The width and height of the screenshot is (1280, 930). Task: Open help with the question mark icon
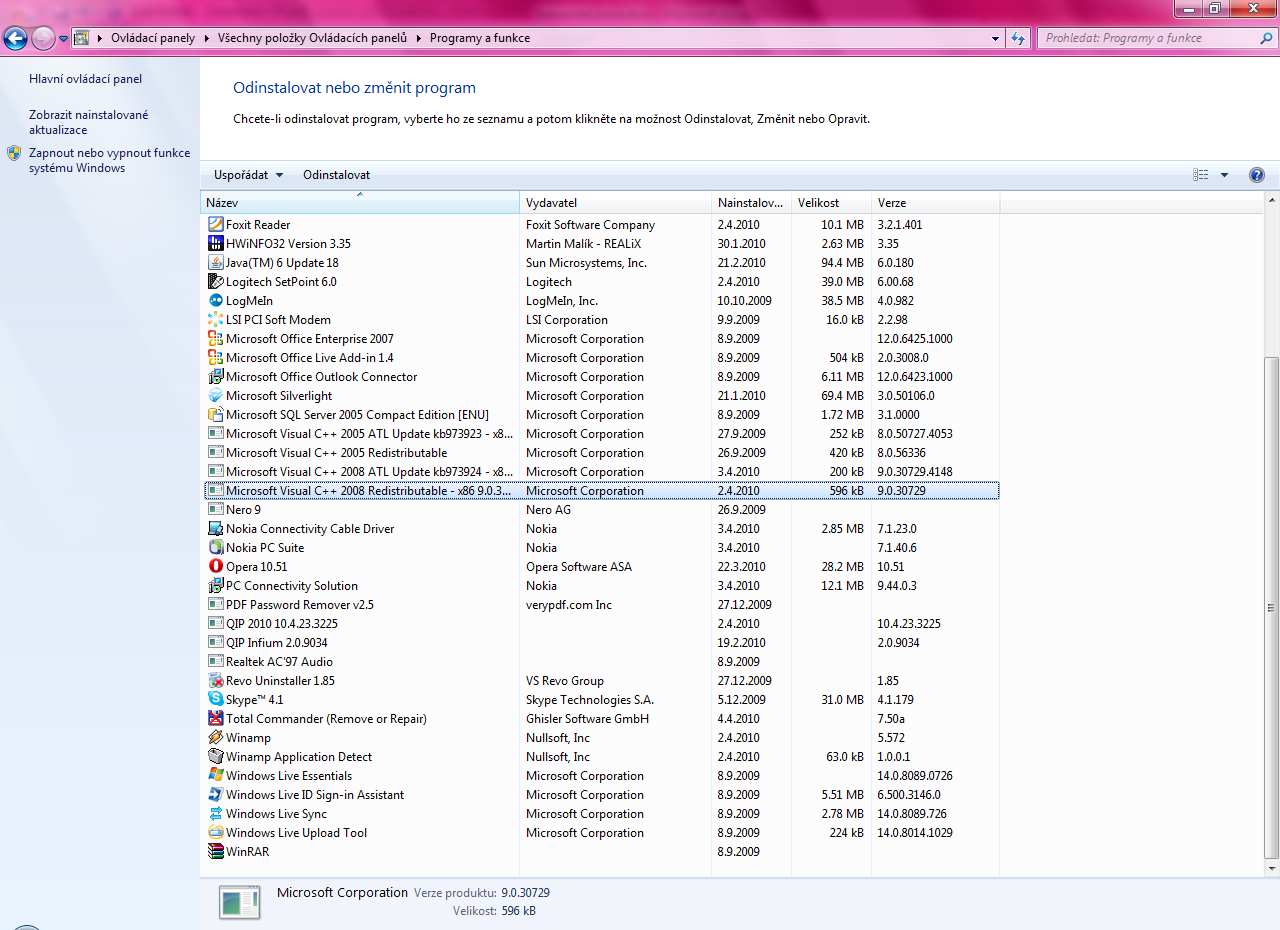1257,175
